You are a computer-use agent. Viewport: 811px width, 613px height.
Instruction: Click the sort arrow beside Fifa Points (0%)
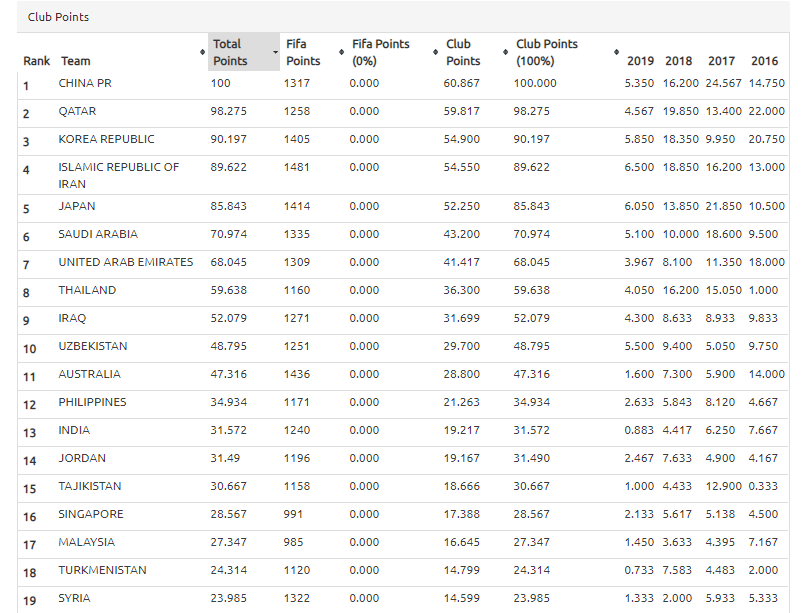(435, 52)
